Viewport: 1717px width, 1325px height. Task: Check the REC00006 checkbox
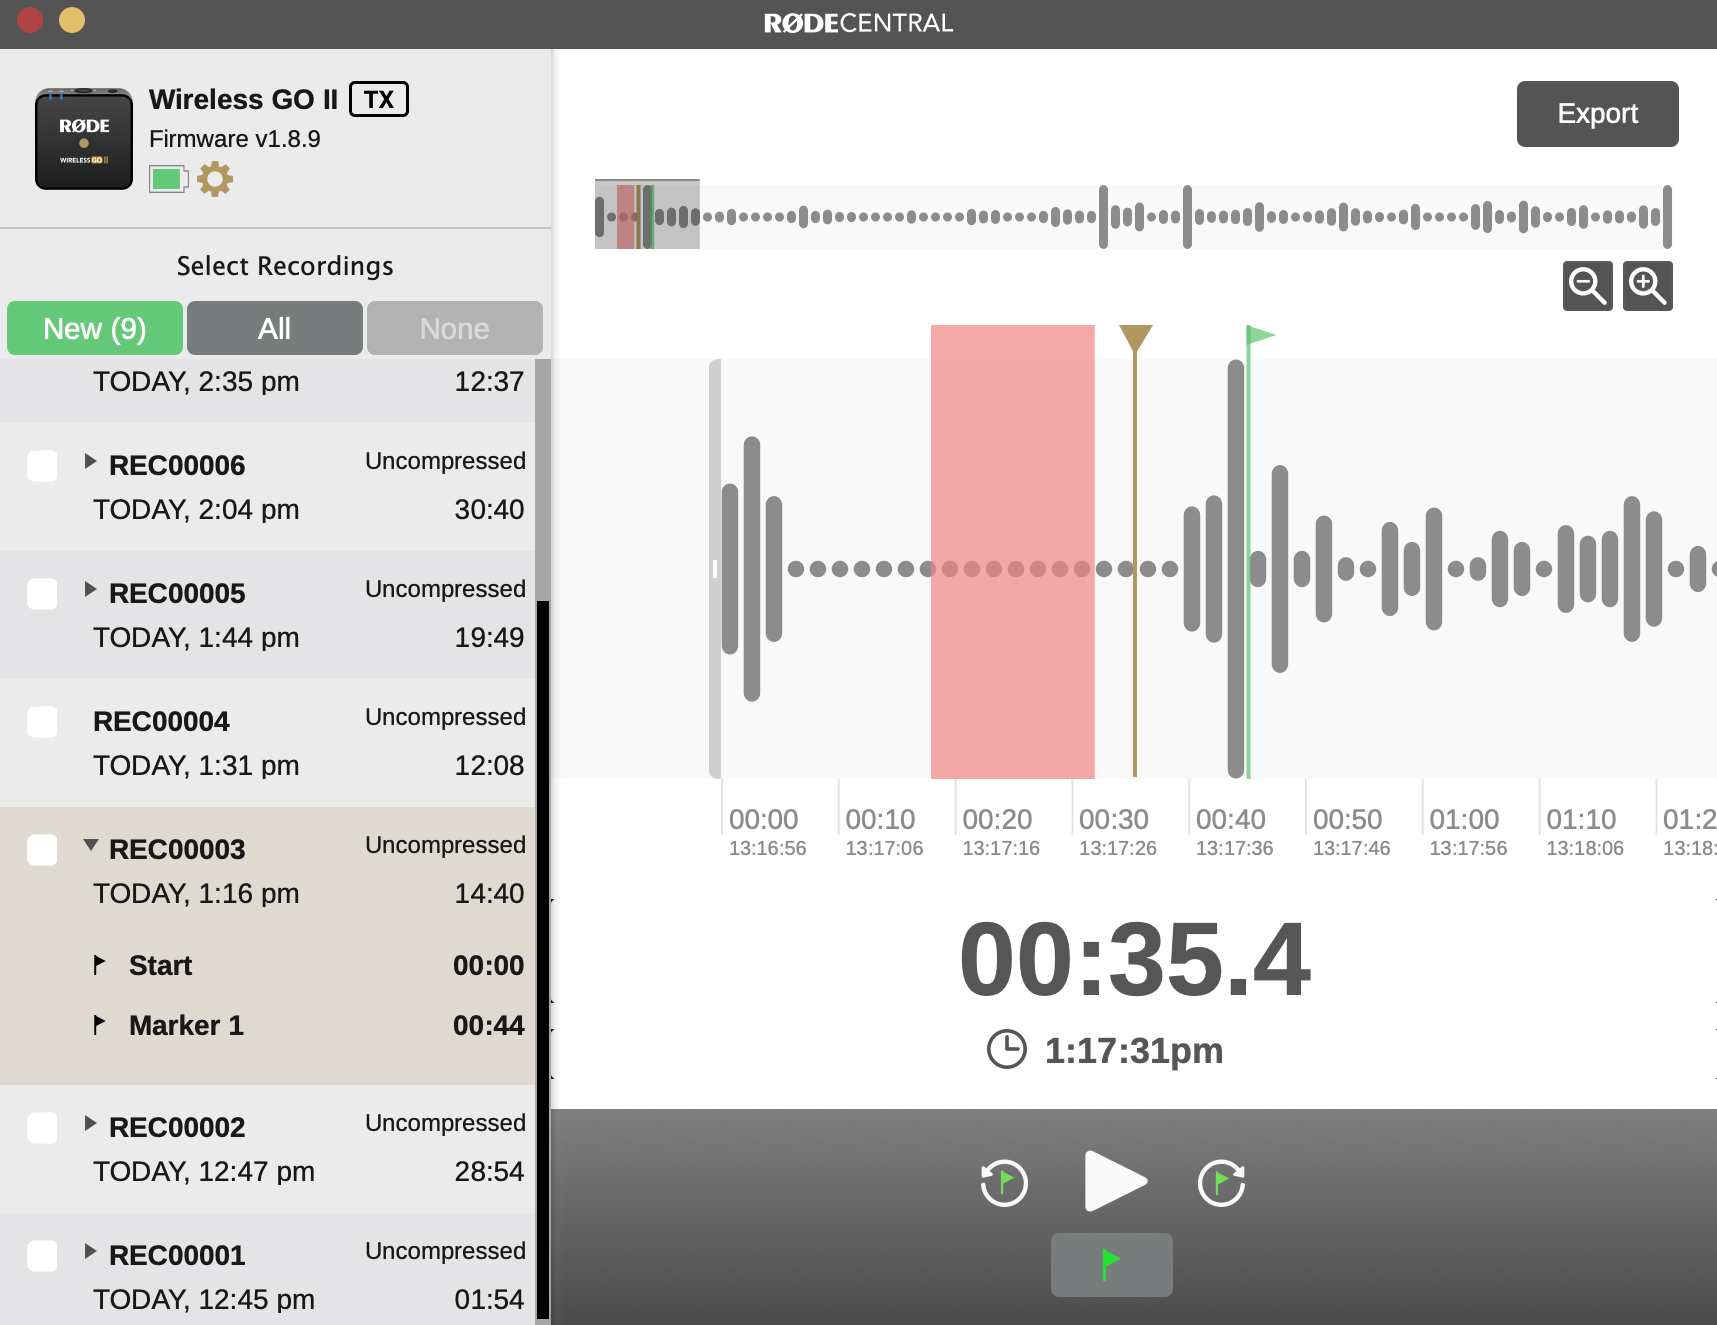point(42,466)
